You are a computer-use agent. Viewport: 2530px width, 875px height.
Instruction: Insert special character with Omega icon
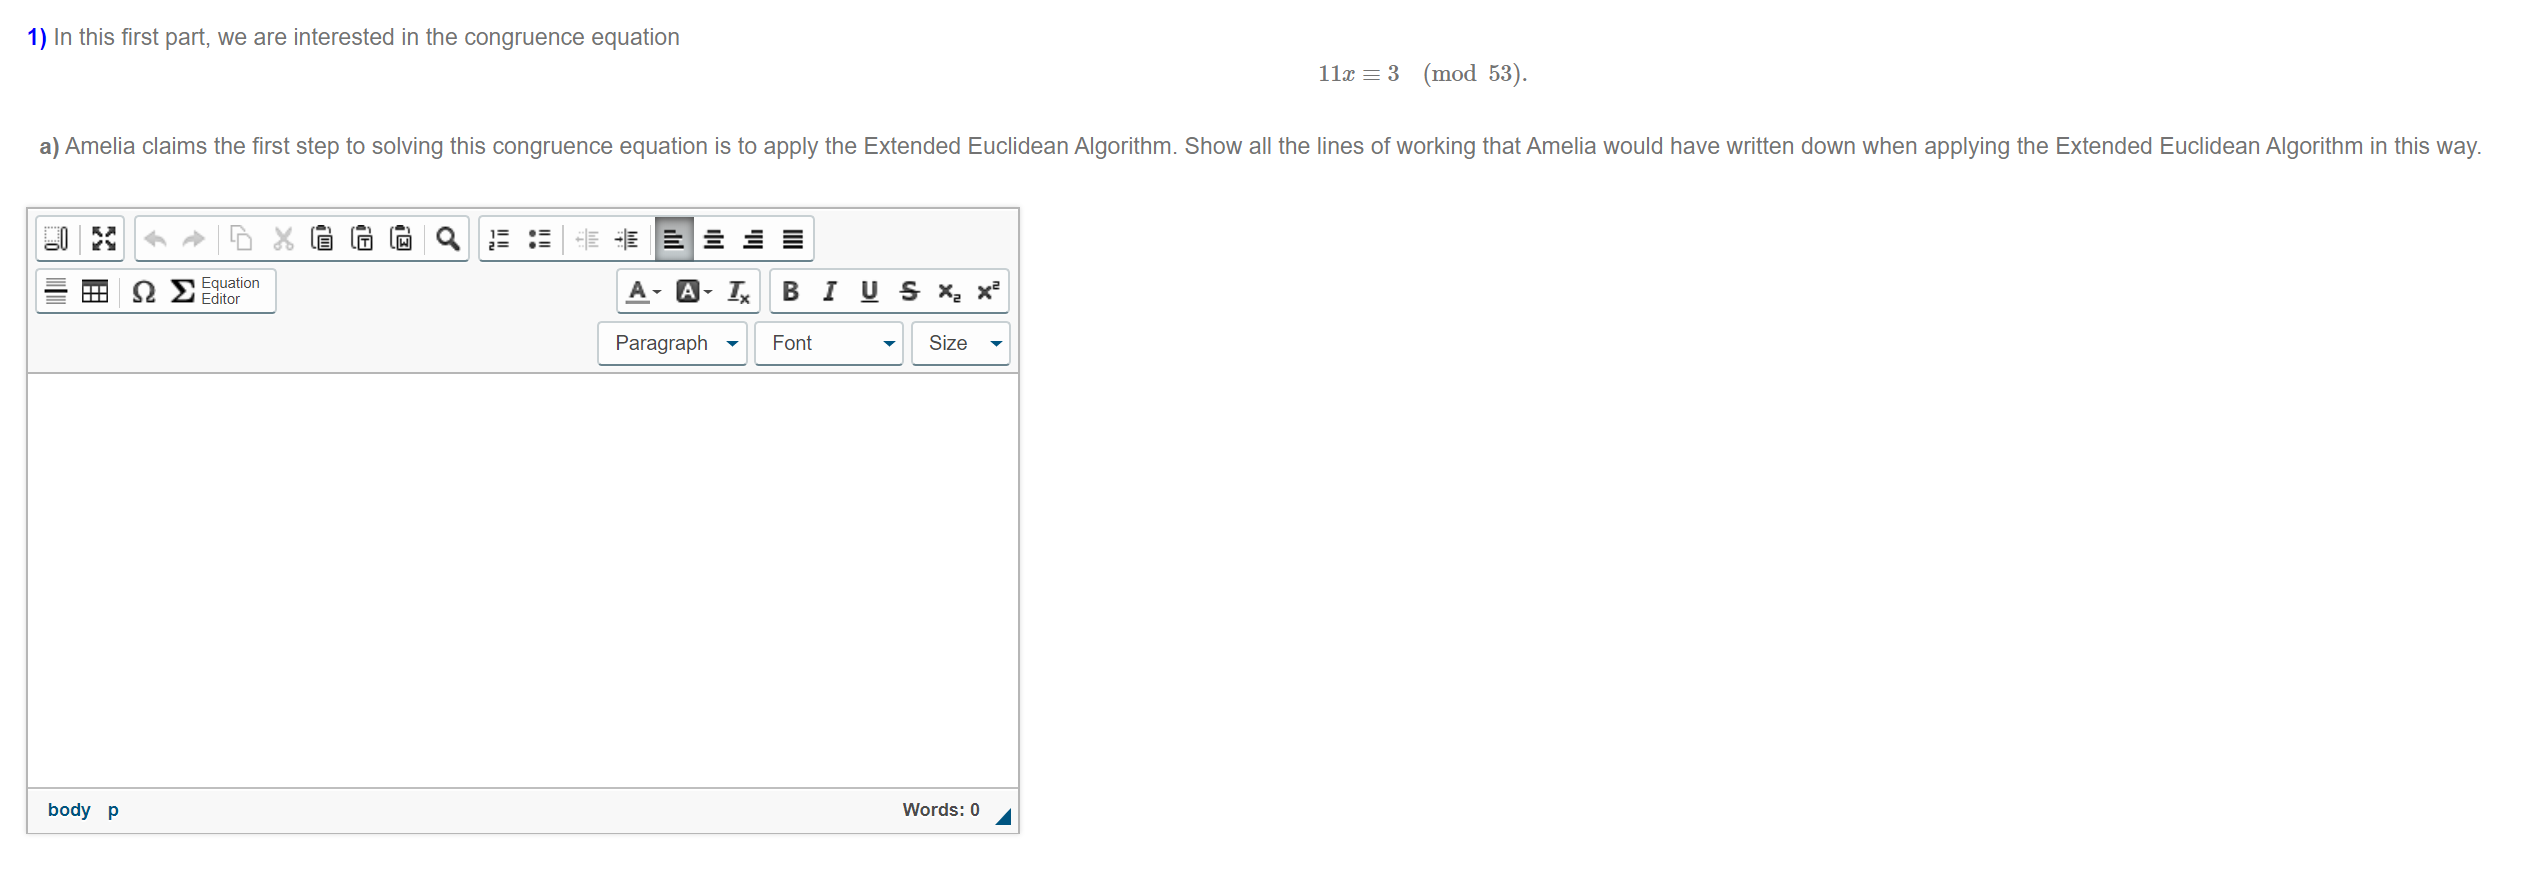coord(144,291)
